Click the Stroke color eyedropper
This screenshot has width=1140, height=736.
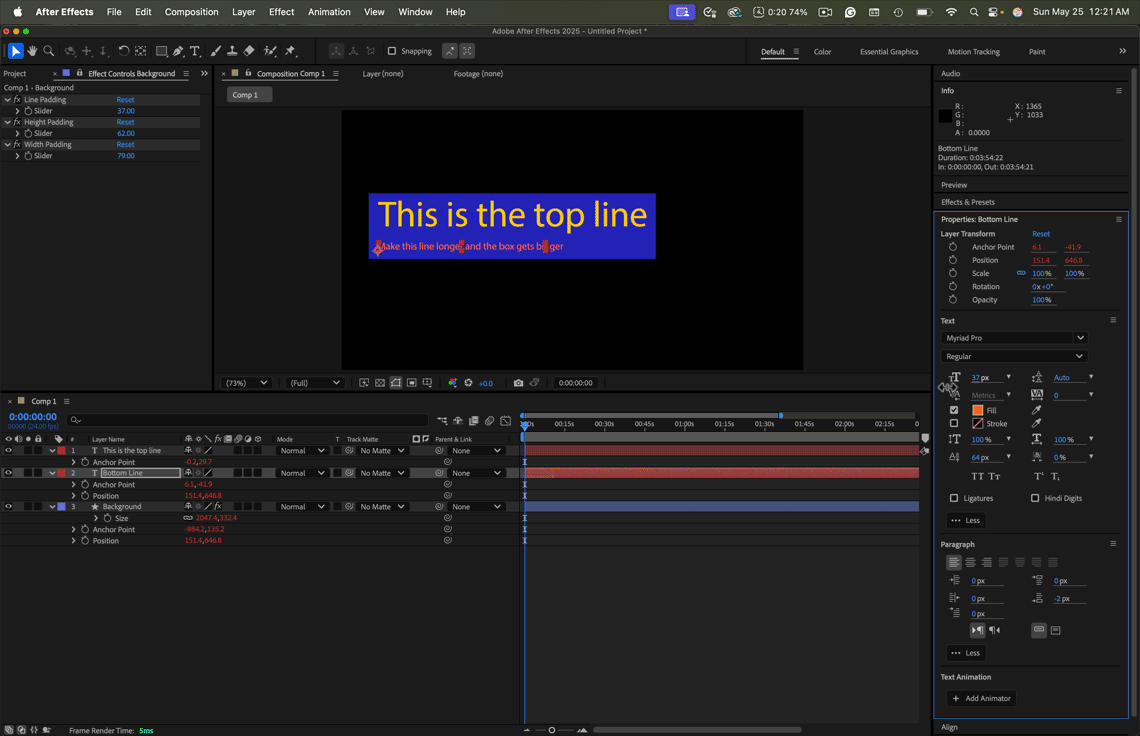point(1037,423)
